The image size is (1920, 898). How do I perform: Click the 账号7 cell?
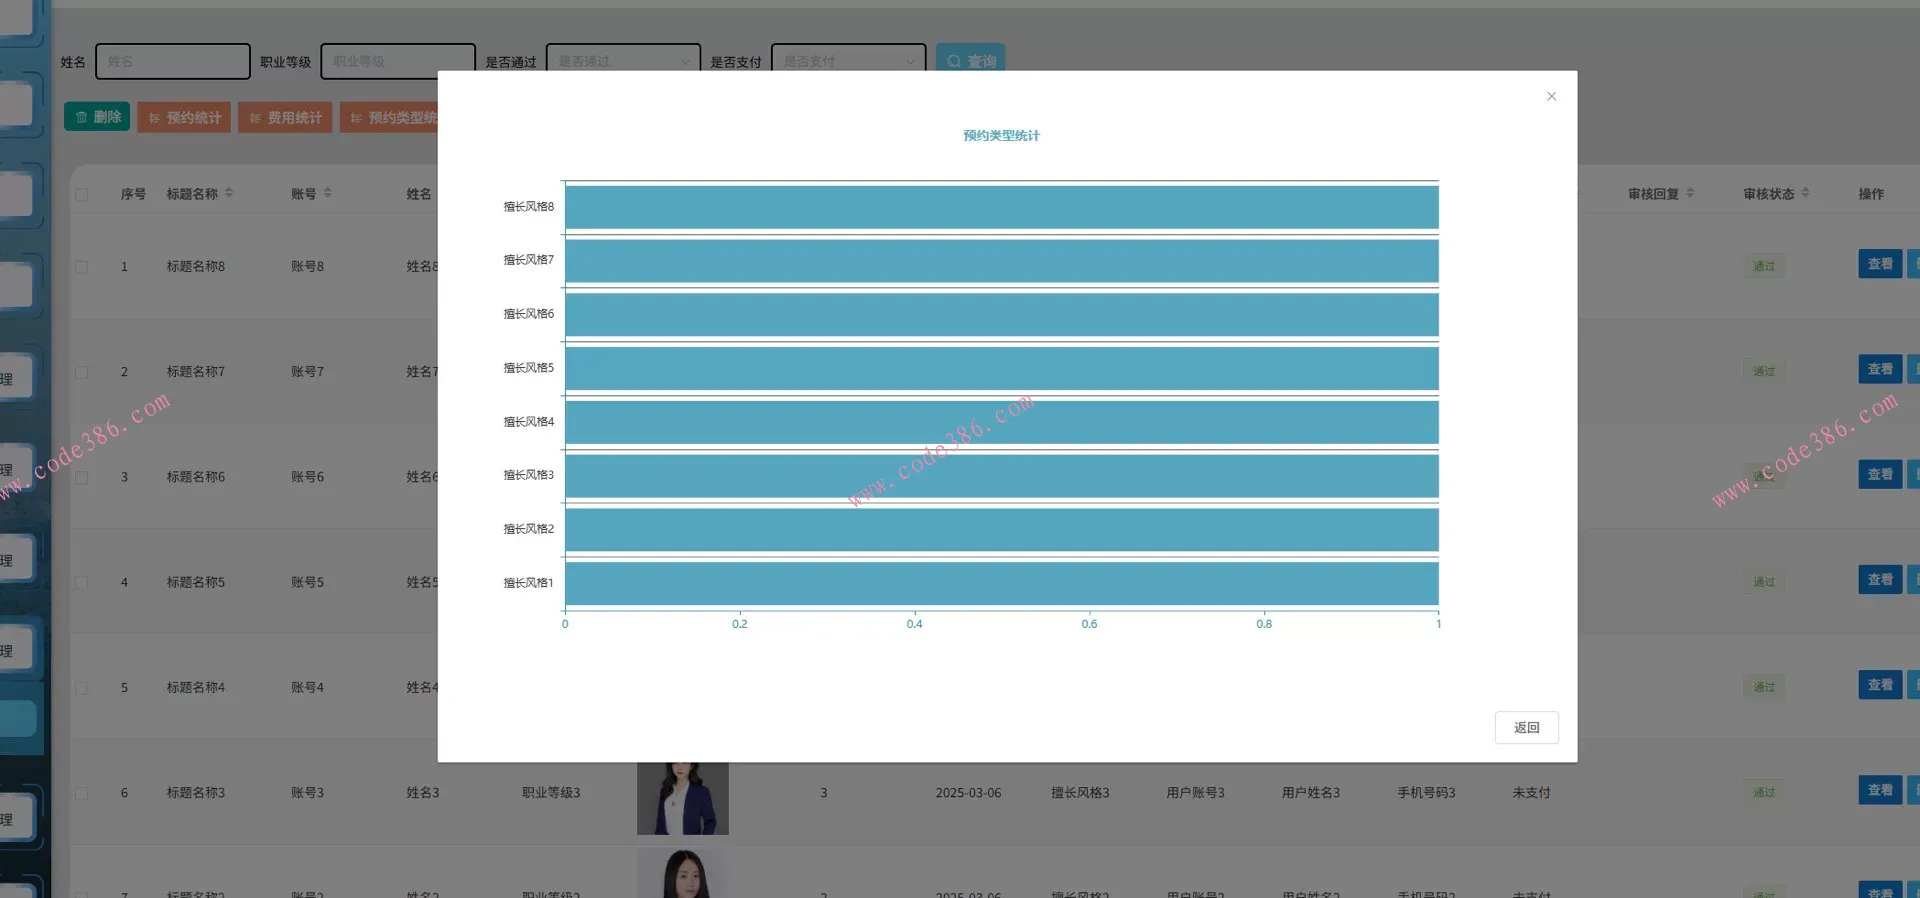tap(308, 372)
